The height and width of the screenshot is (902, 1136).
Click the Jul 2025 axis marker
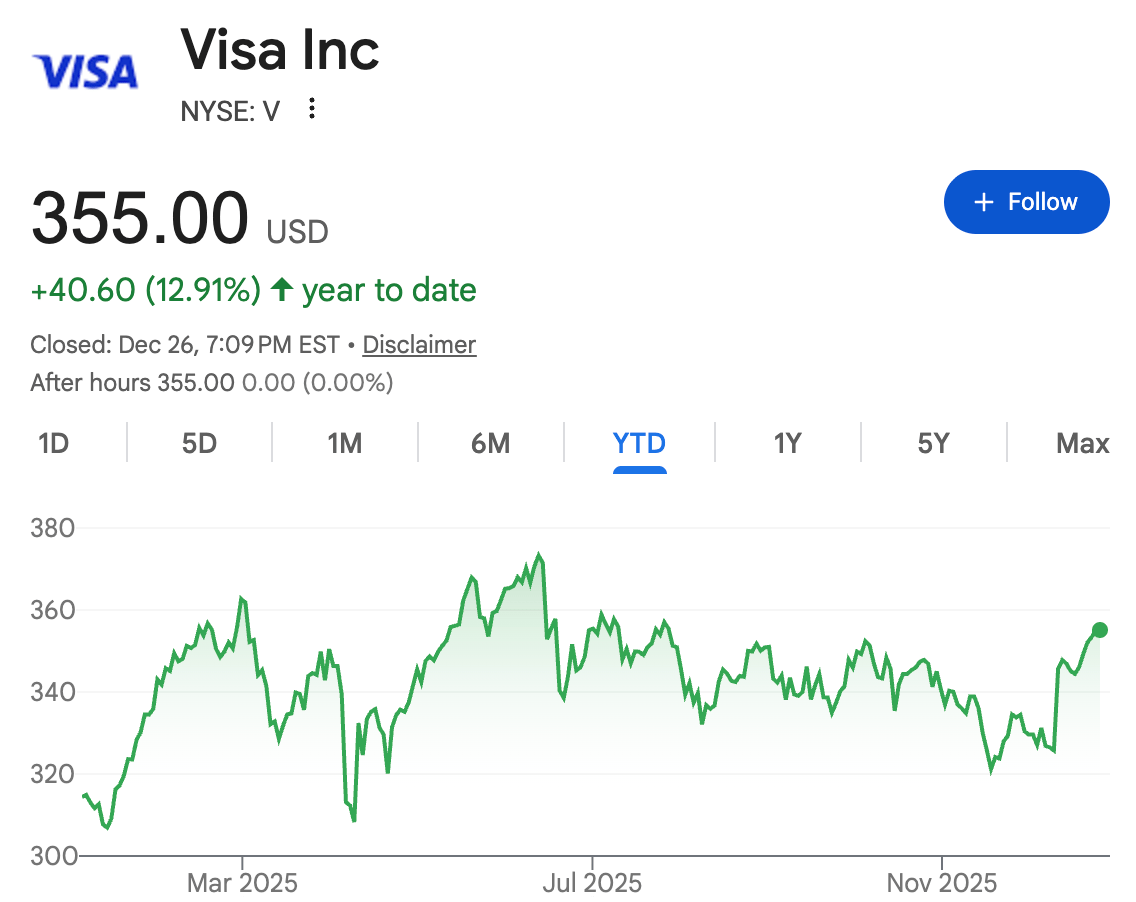[x=592, y=882]
